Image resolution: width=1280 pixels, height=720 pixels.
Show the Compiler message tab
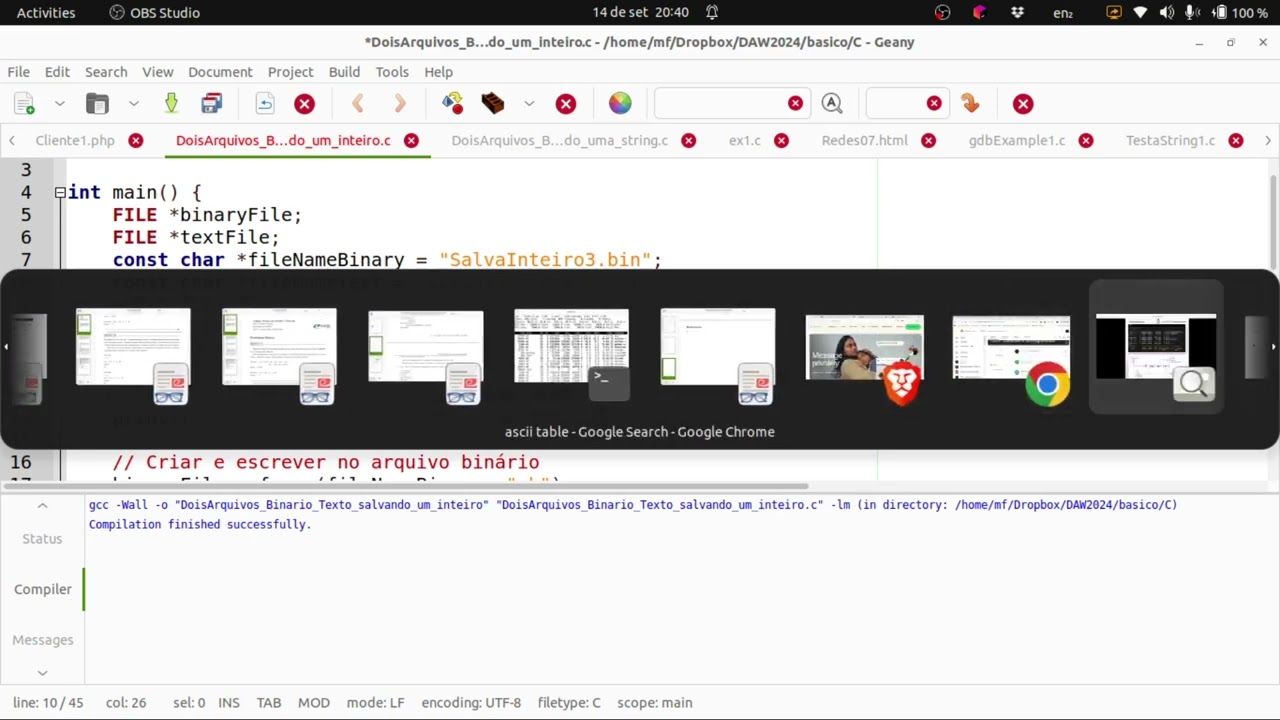click(x=42, y=589)
